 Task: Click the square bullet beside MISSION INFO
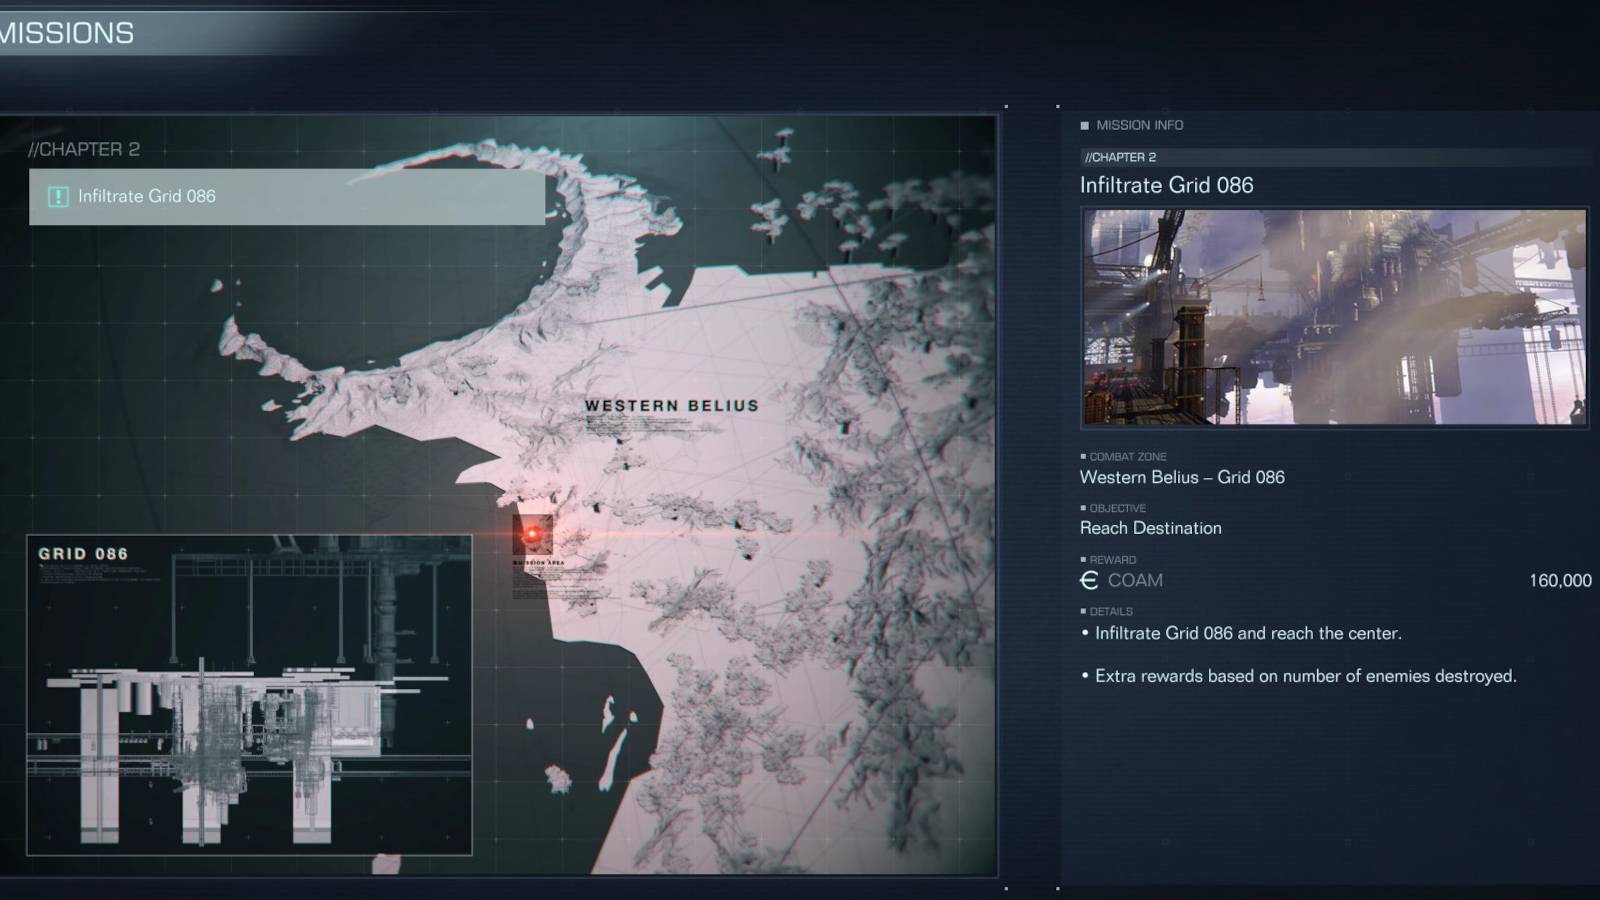click(x=1086, y=125)
